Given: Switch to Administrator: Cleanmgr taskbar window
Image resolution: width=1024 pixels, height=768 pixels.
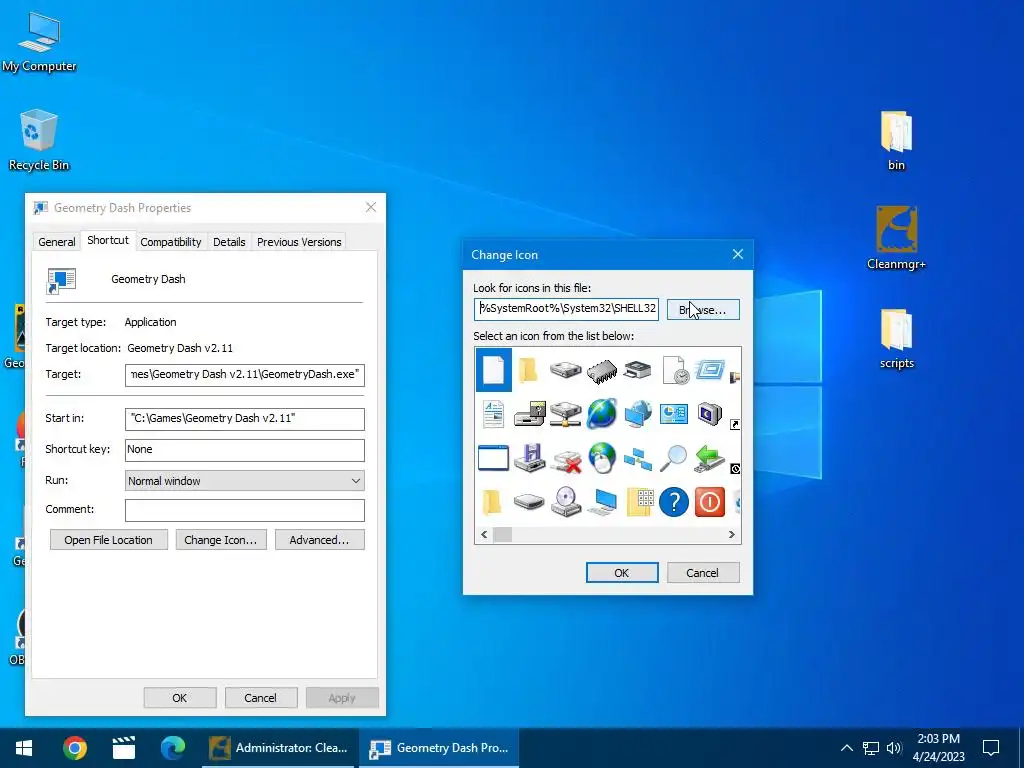Looking at the screenshot, I should point(280,748).
